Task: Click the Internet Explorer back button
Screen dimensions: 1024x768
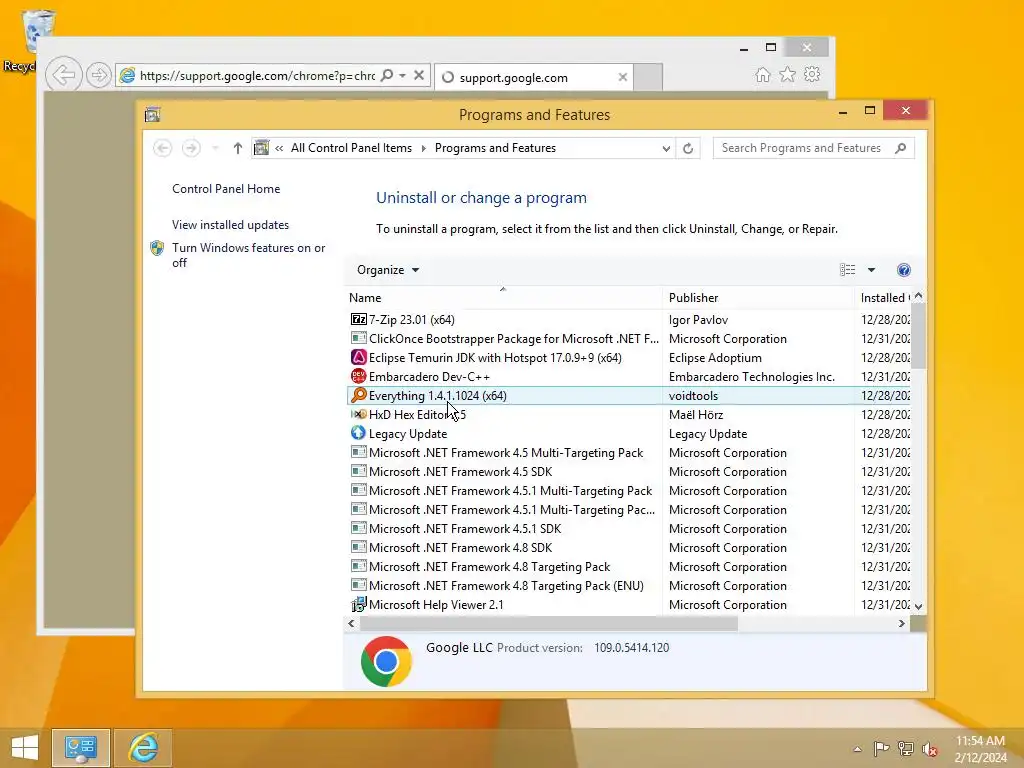Action: [64, 75]
